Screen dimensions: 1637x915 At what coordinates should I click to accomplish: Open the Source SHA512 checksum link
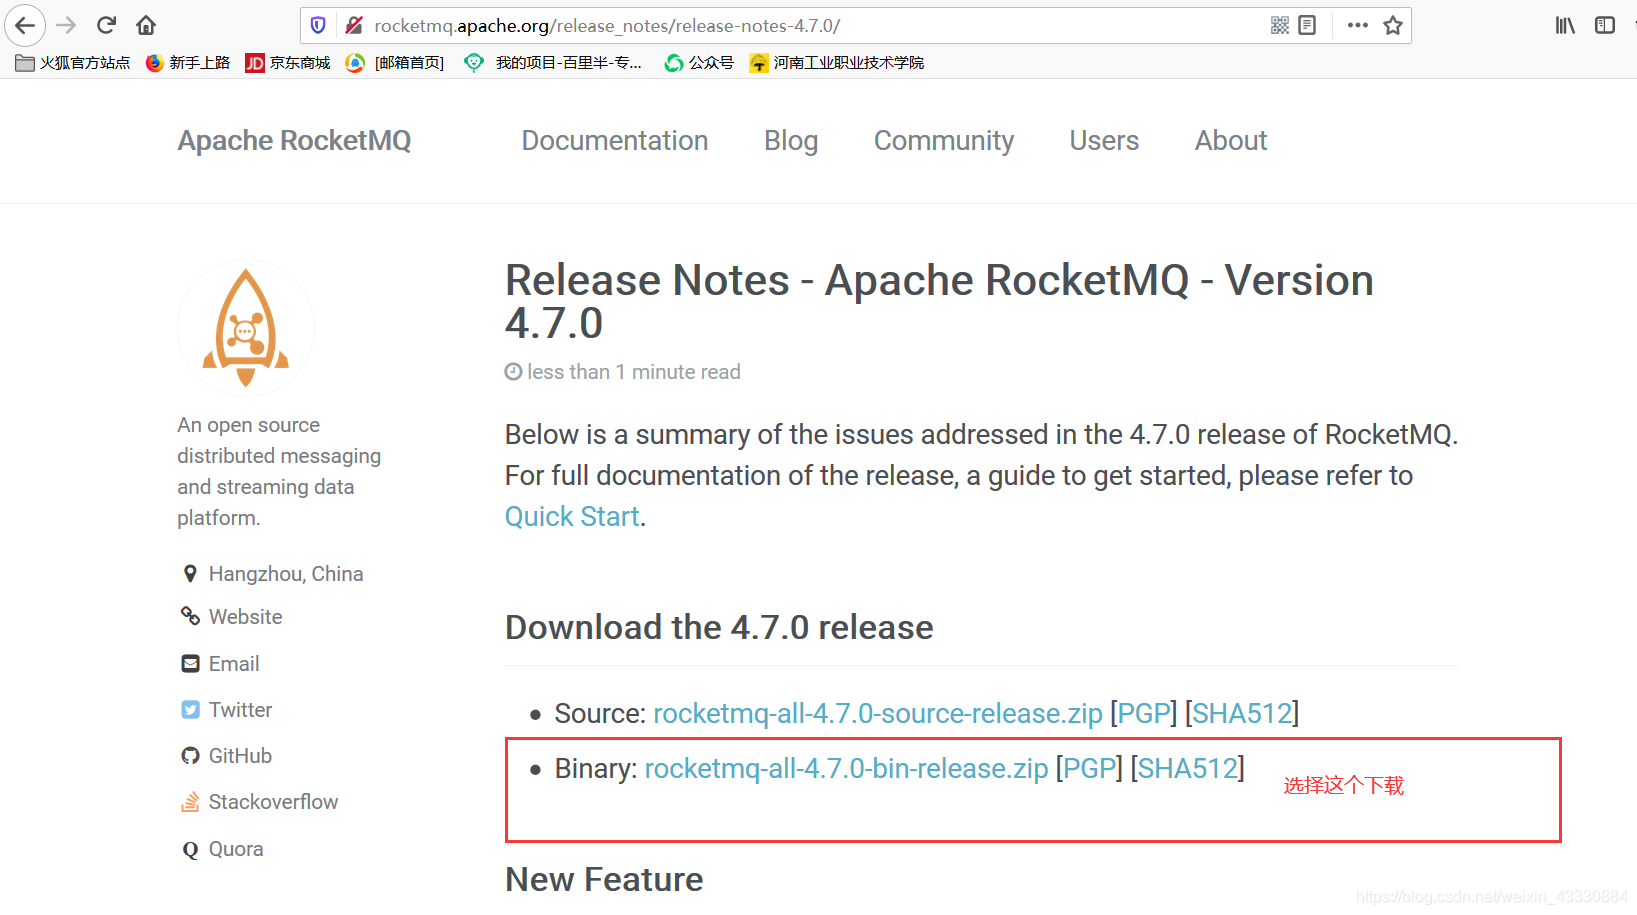click(x=1242, y=714)
